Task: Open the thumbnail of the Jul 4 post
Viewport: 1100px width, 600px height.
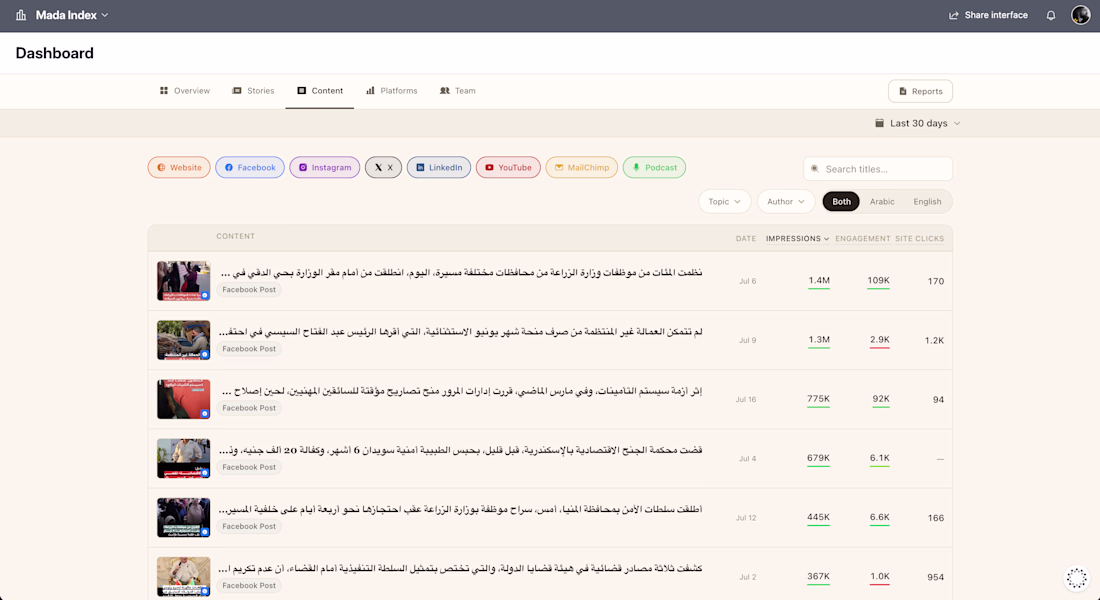Action: (x=183, y=458)
